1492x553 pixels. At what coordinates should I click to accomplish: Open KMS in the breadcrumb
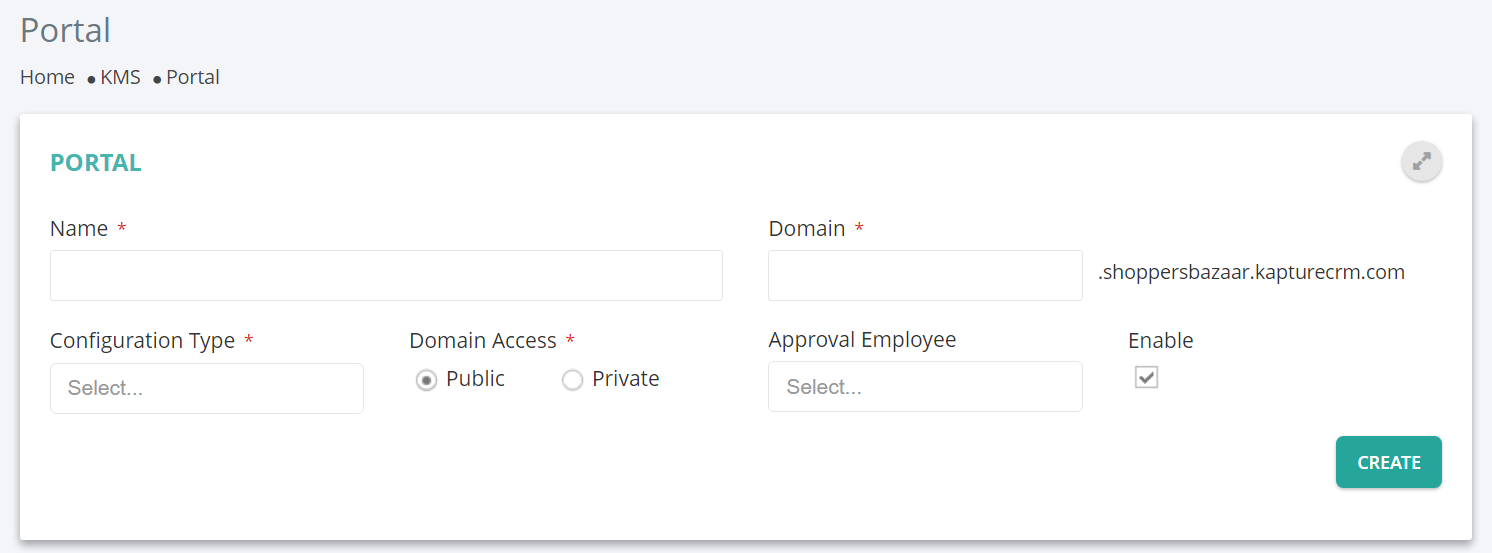[x=120, y=77]
